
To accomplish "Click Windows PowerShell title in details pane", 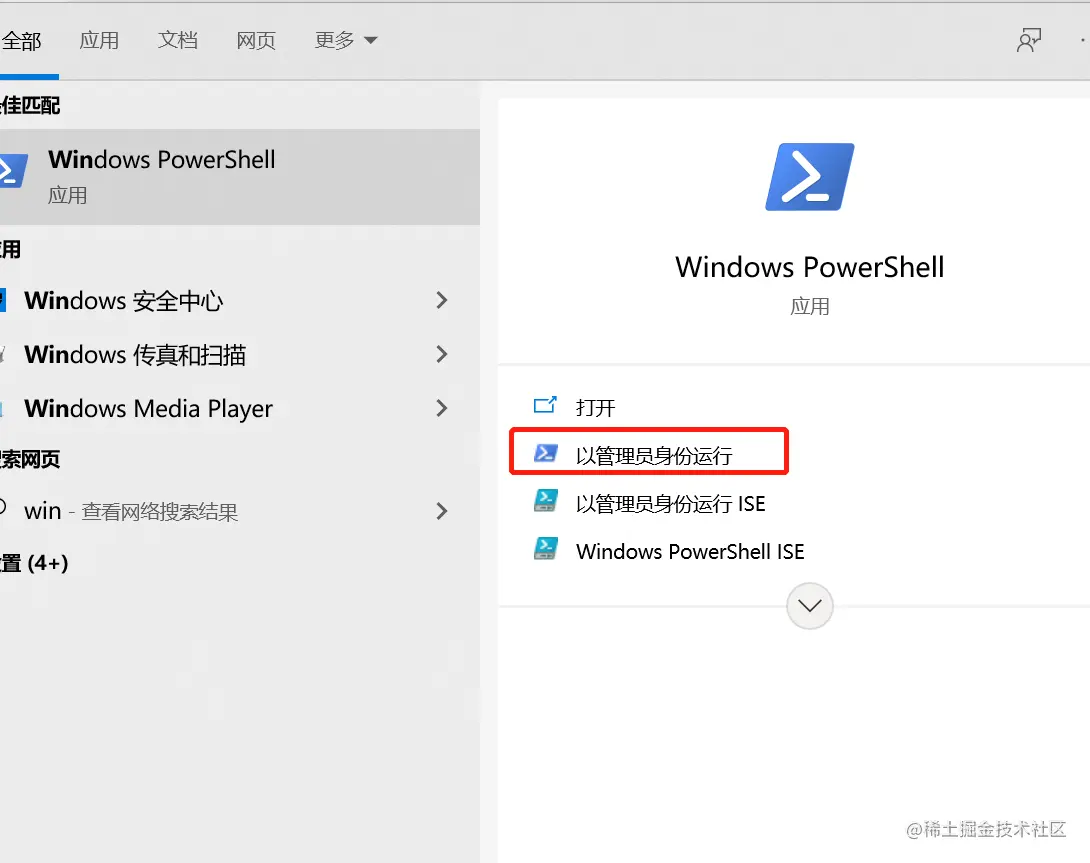I will tap(810, 267).
